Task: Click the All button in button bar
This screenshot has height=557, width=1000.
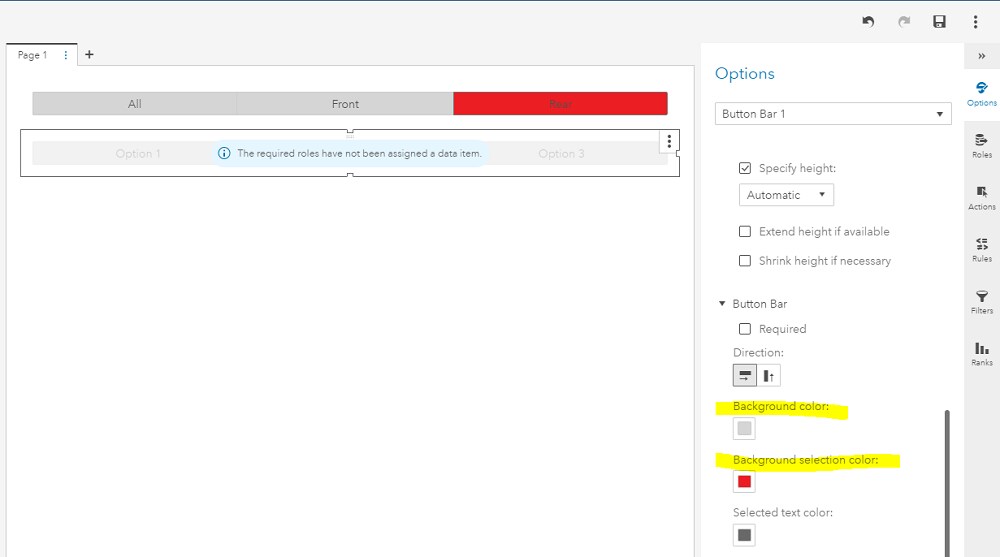Action: point(135,104)
